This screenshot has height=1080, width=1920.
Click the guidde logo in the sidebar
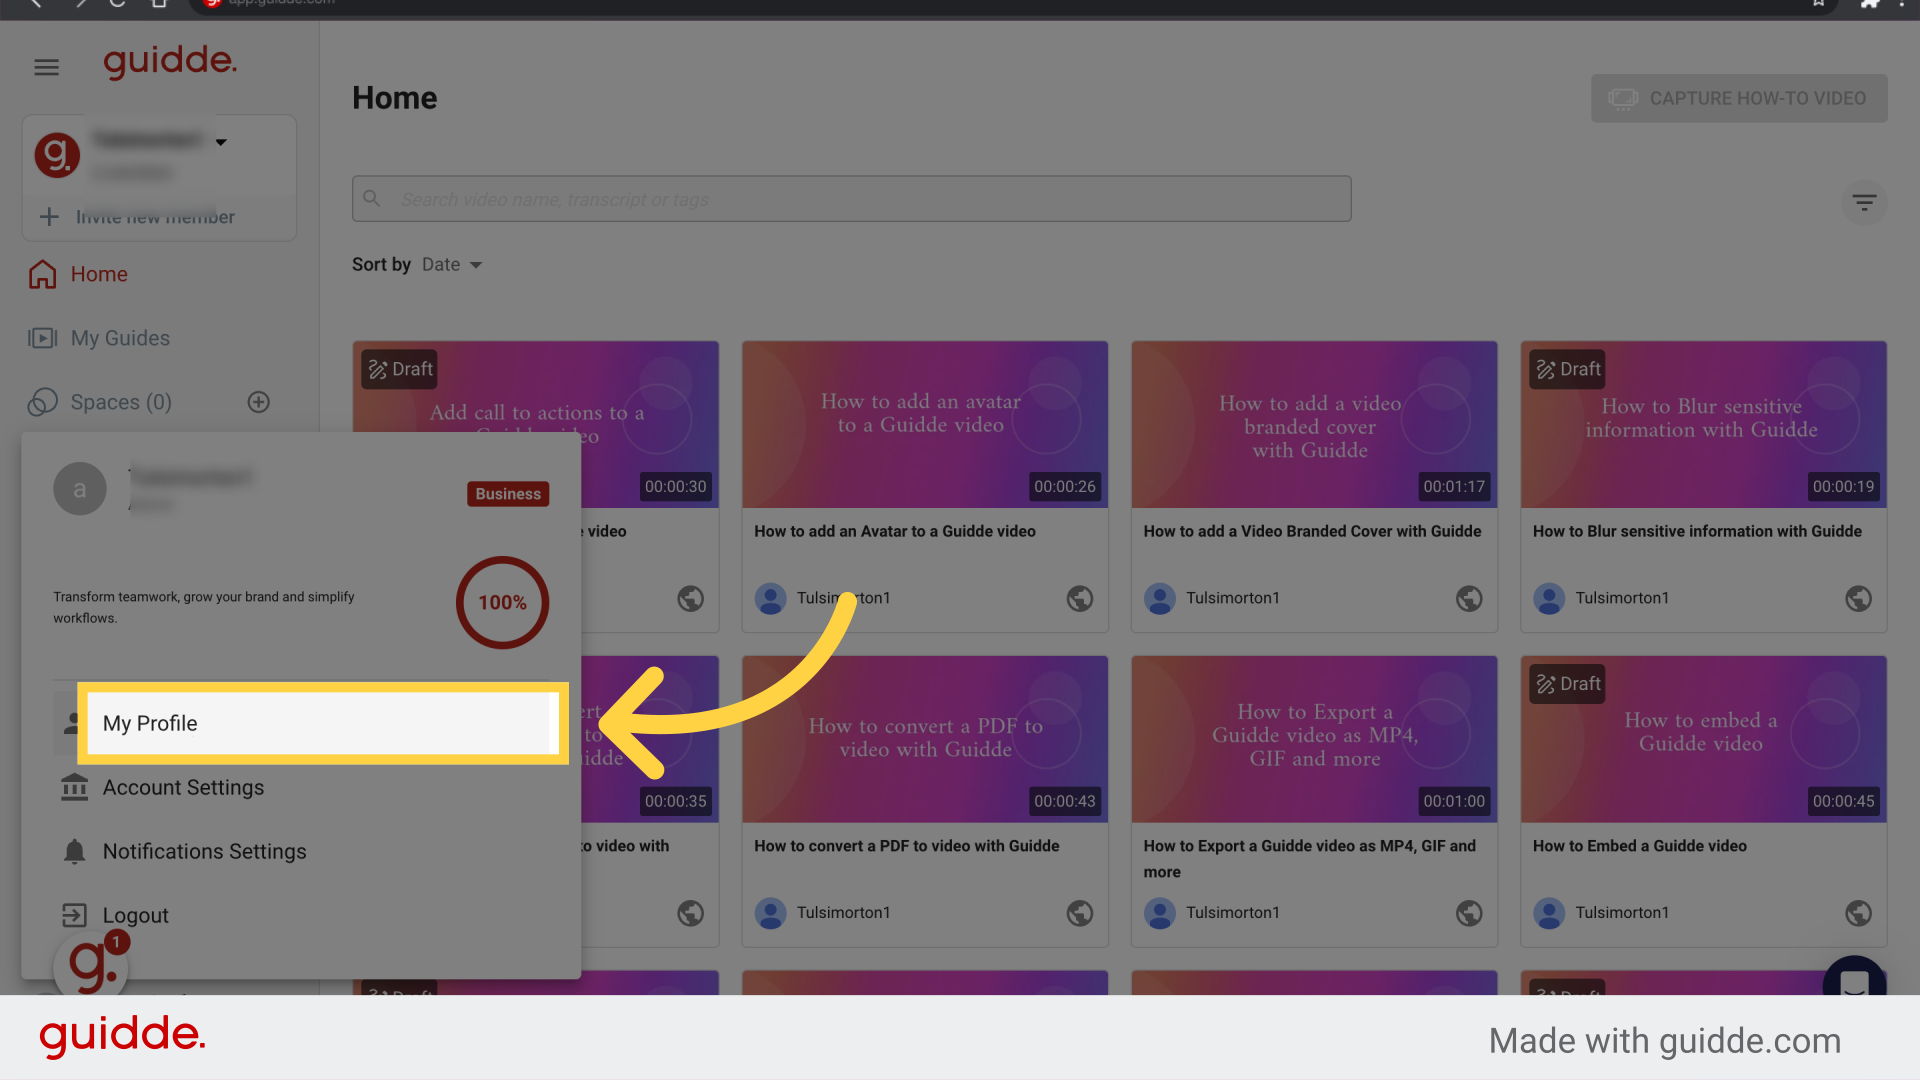(x=170, y=63)
